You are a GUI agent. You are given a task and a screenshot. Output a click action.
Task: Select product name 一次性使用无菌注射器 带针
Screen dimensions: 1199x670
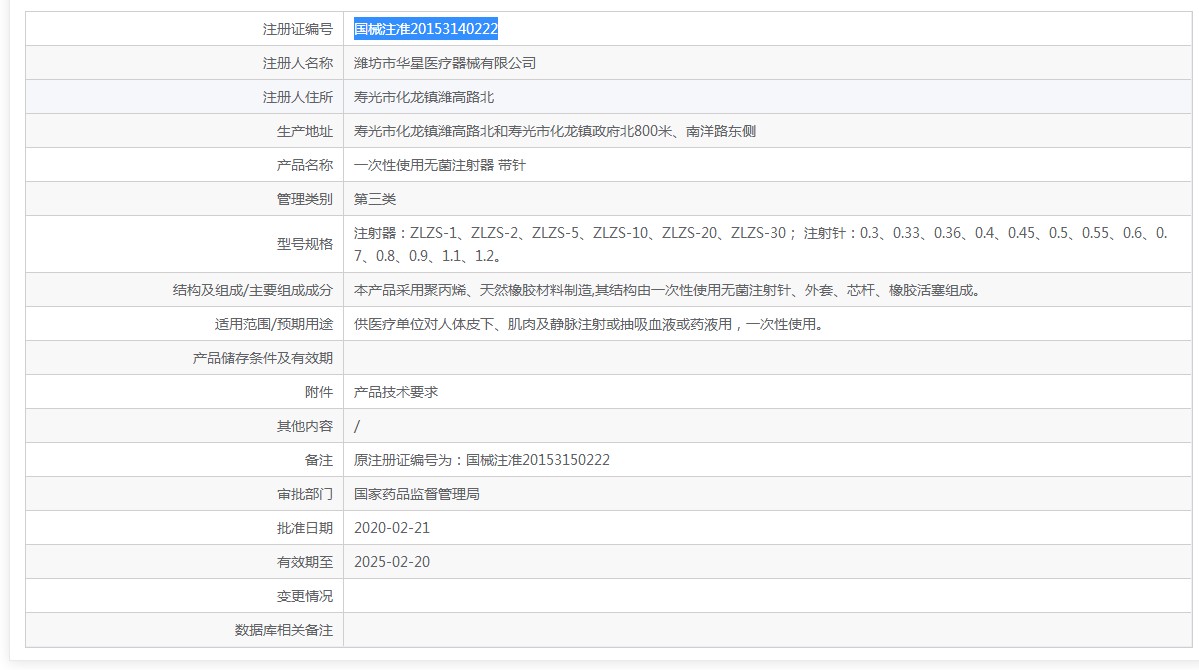440,165
